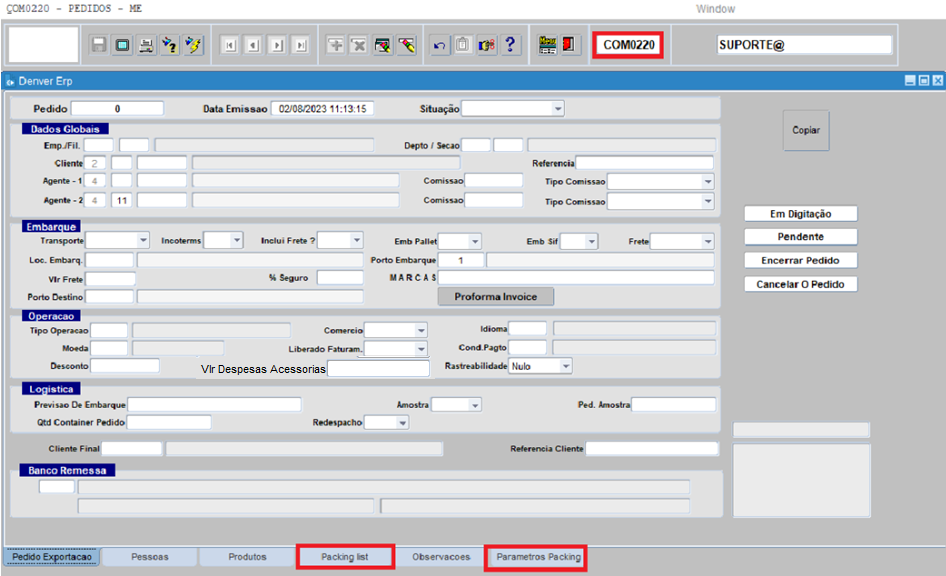946x576 pixels.
Task: Click the undo arrow toolbar icon
Action: [439, 45]
